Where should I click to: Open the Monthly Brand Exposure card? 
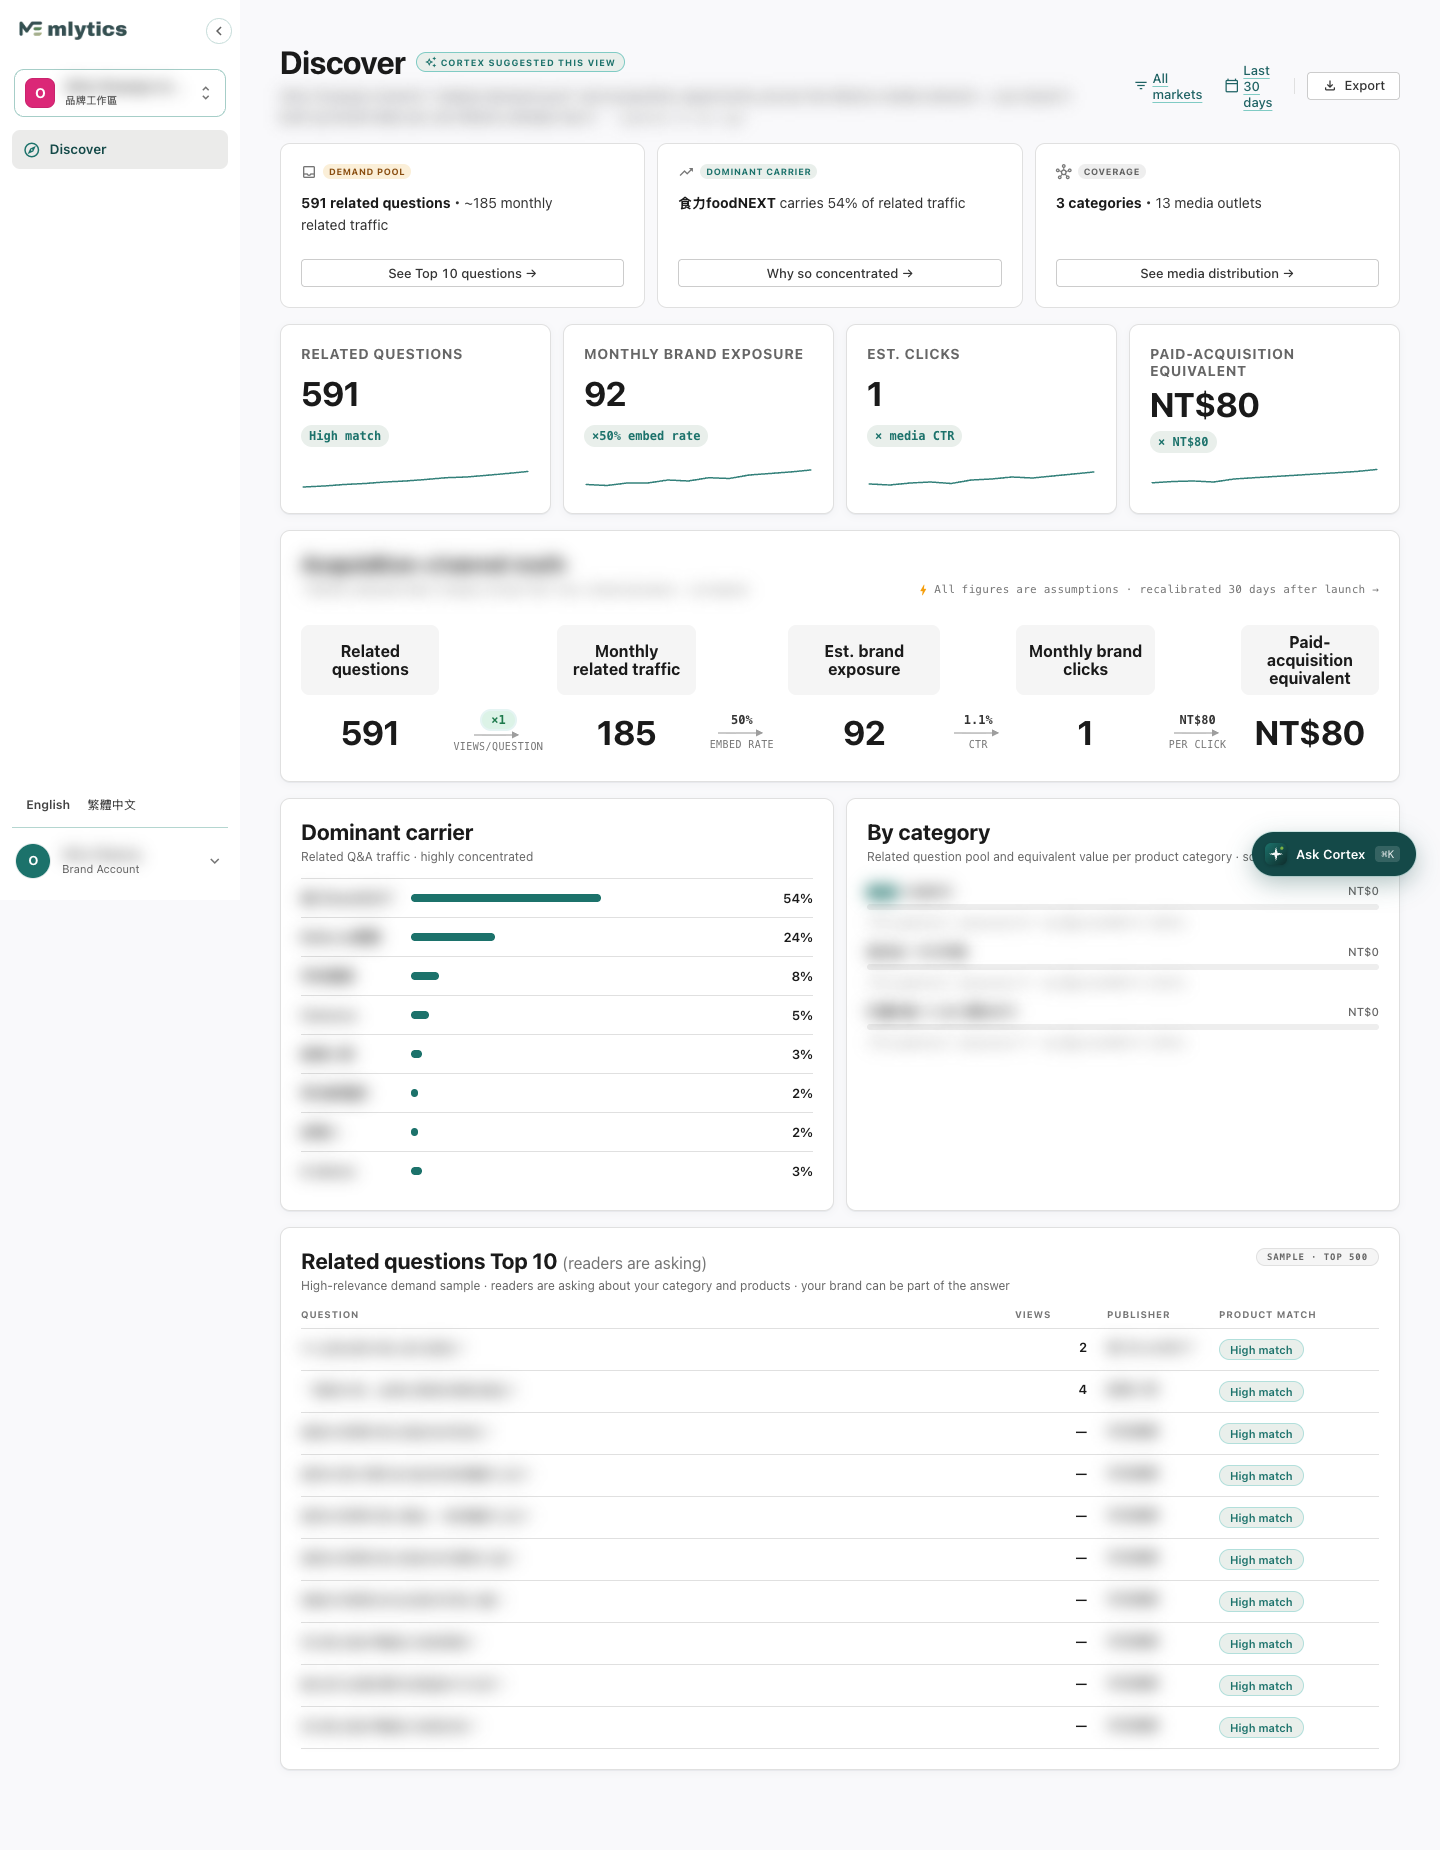698,419
